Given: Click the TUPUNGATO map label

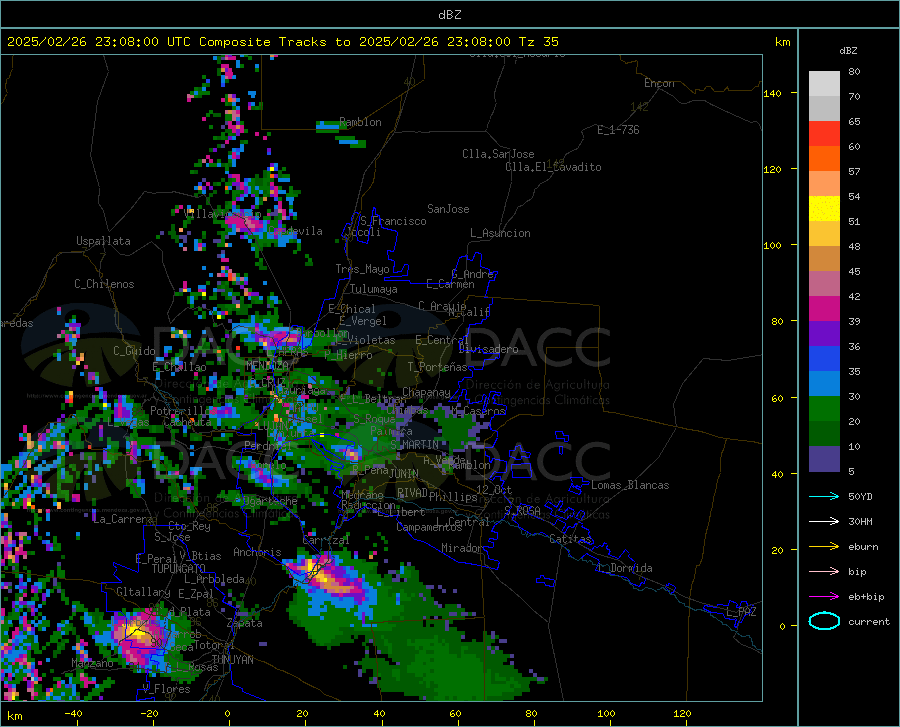Looking at the screenshot, I should point(179,569).
